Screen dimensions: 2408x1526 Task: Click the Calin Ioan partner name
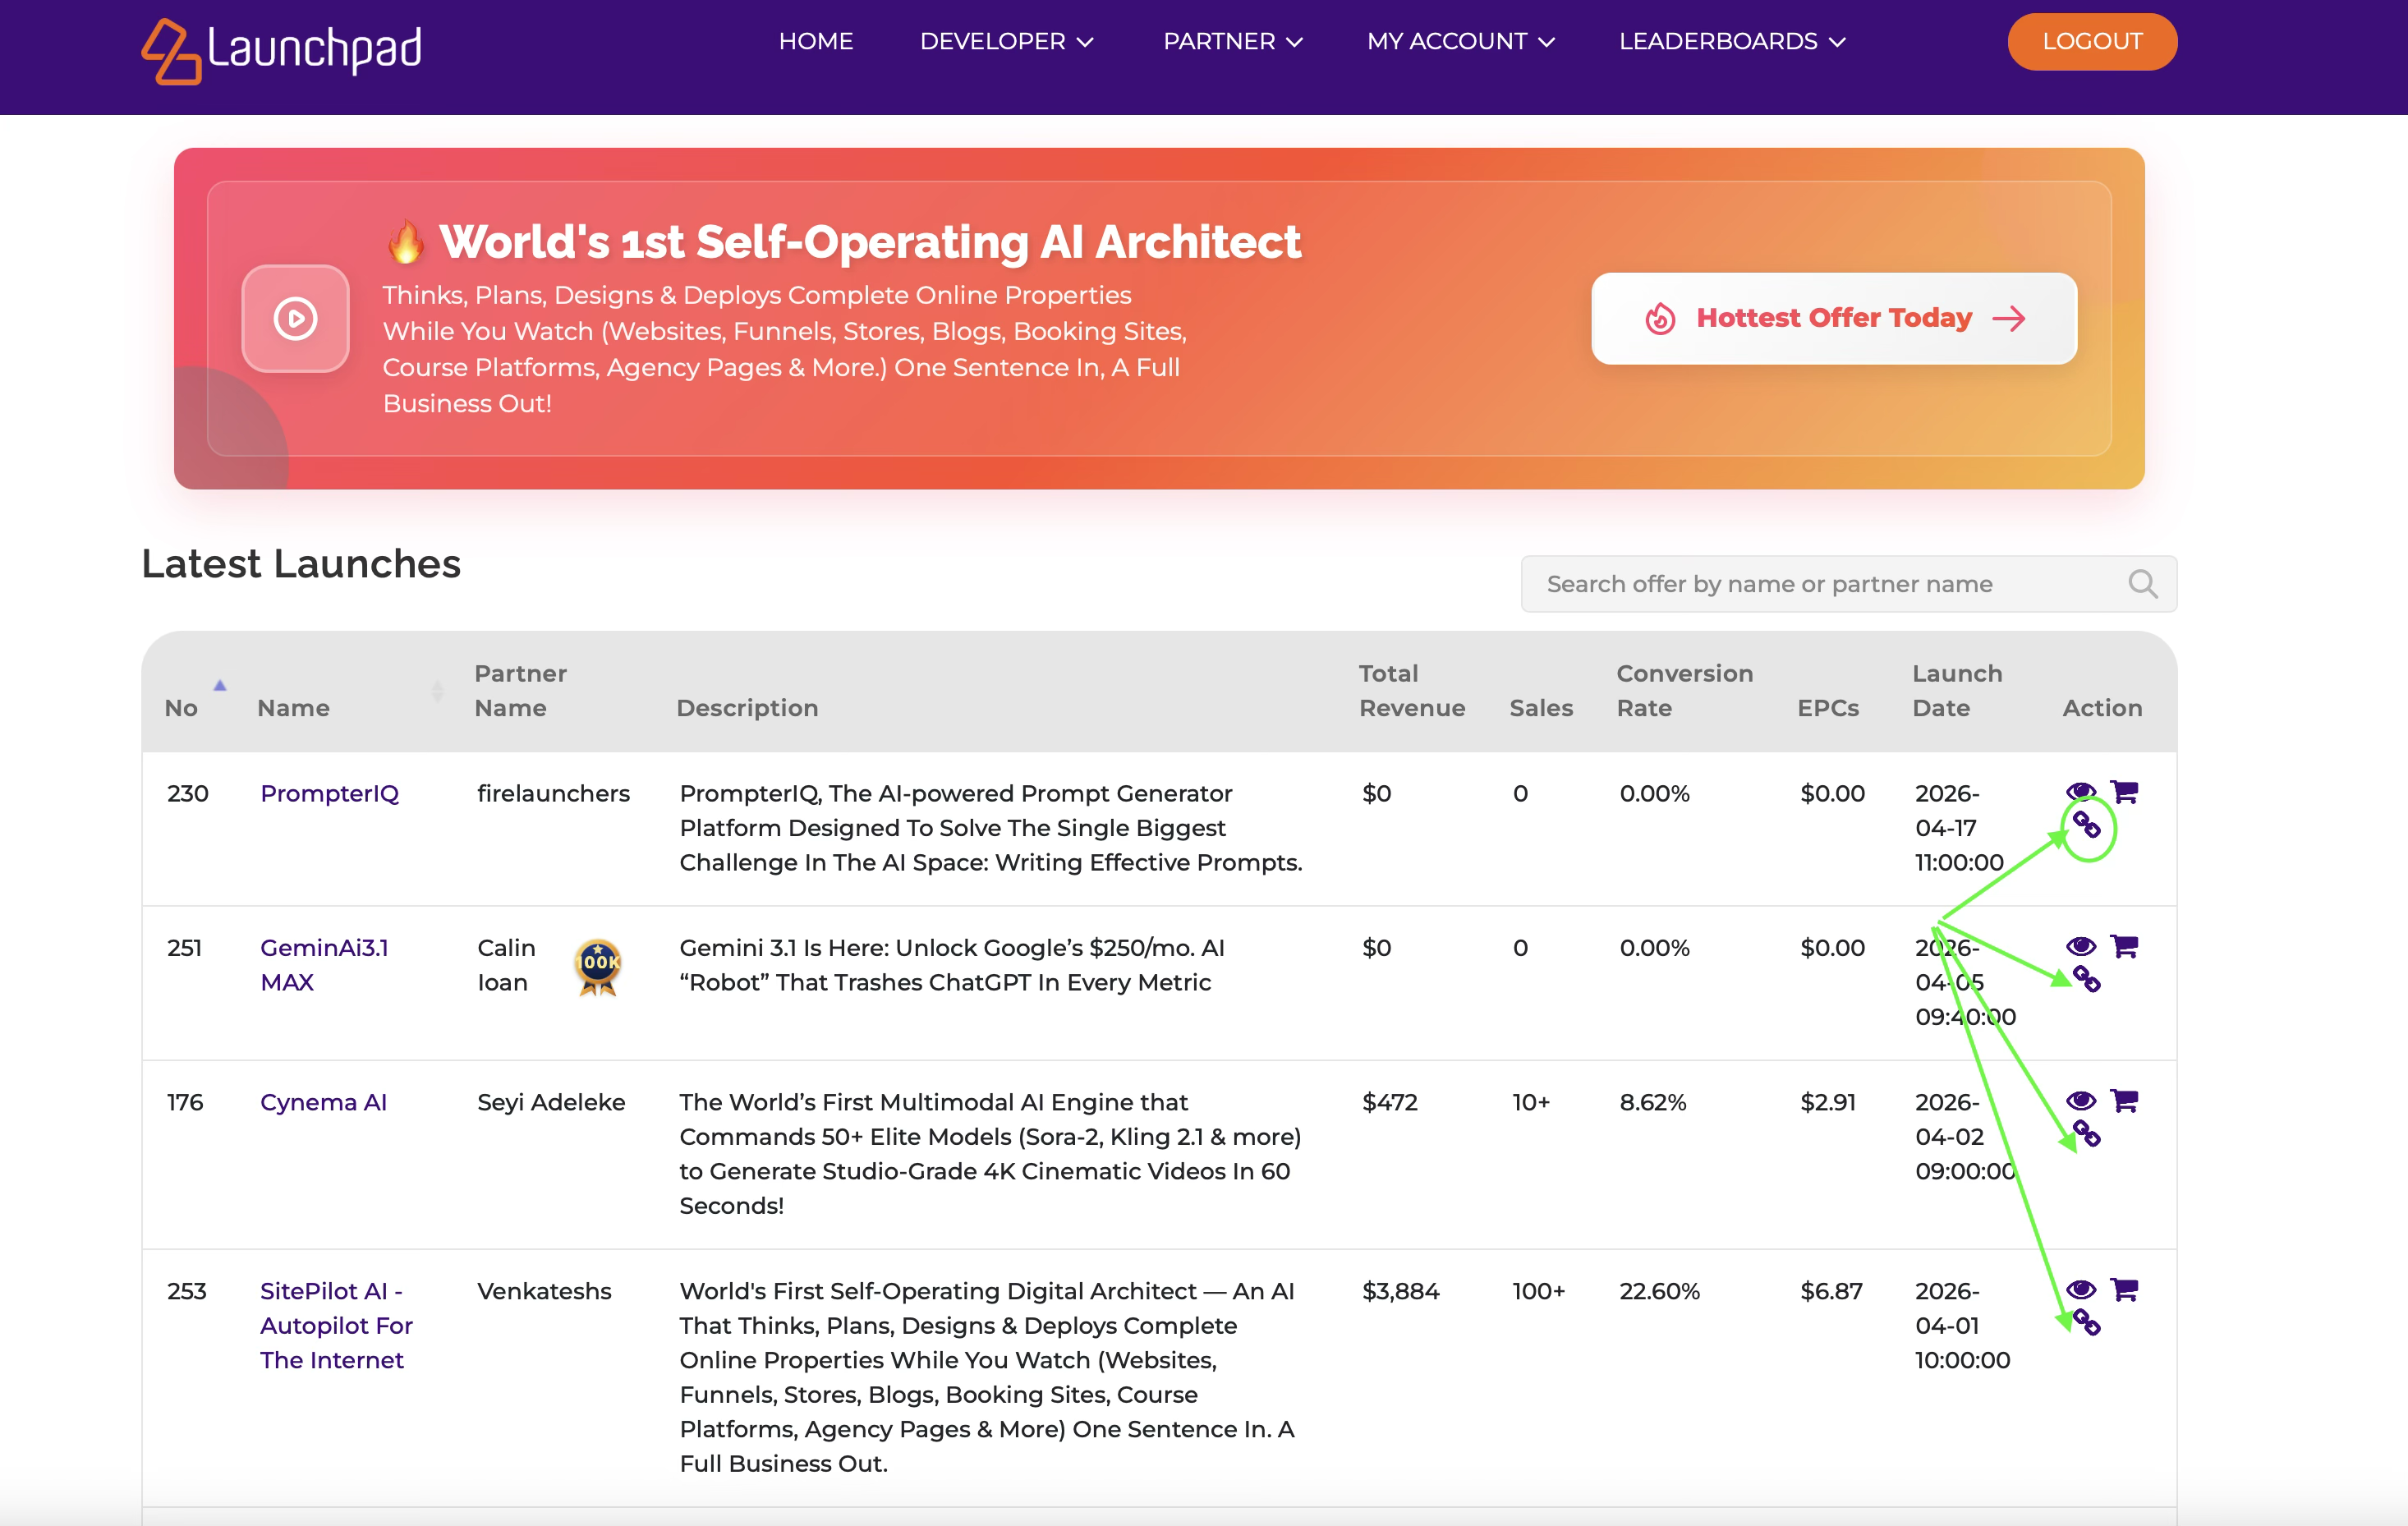coord(506,965)
